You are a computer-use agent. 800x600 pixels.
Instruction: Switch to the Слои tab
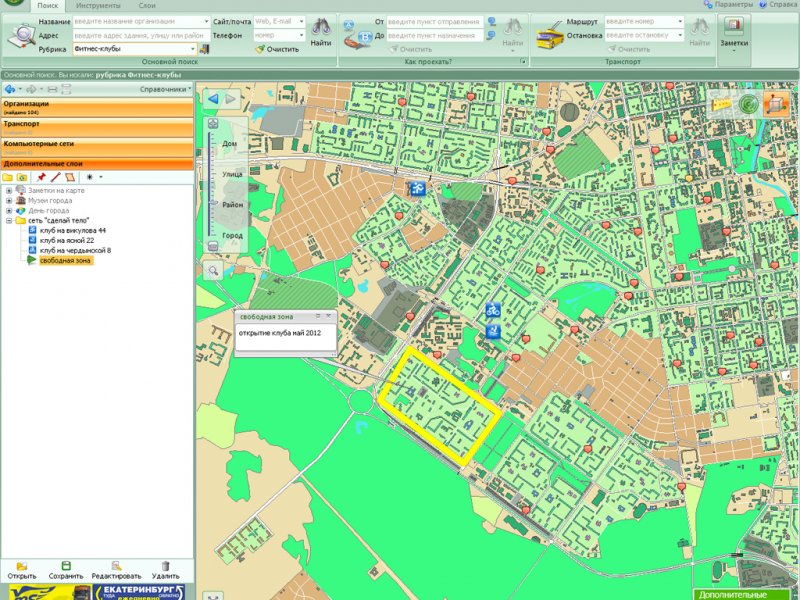click(x=147, y=6)
